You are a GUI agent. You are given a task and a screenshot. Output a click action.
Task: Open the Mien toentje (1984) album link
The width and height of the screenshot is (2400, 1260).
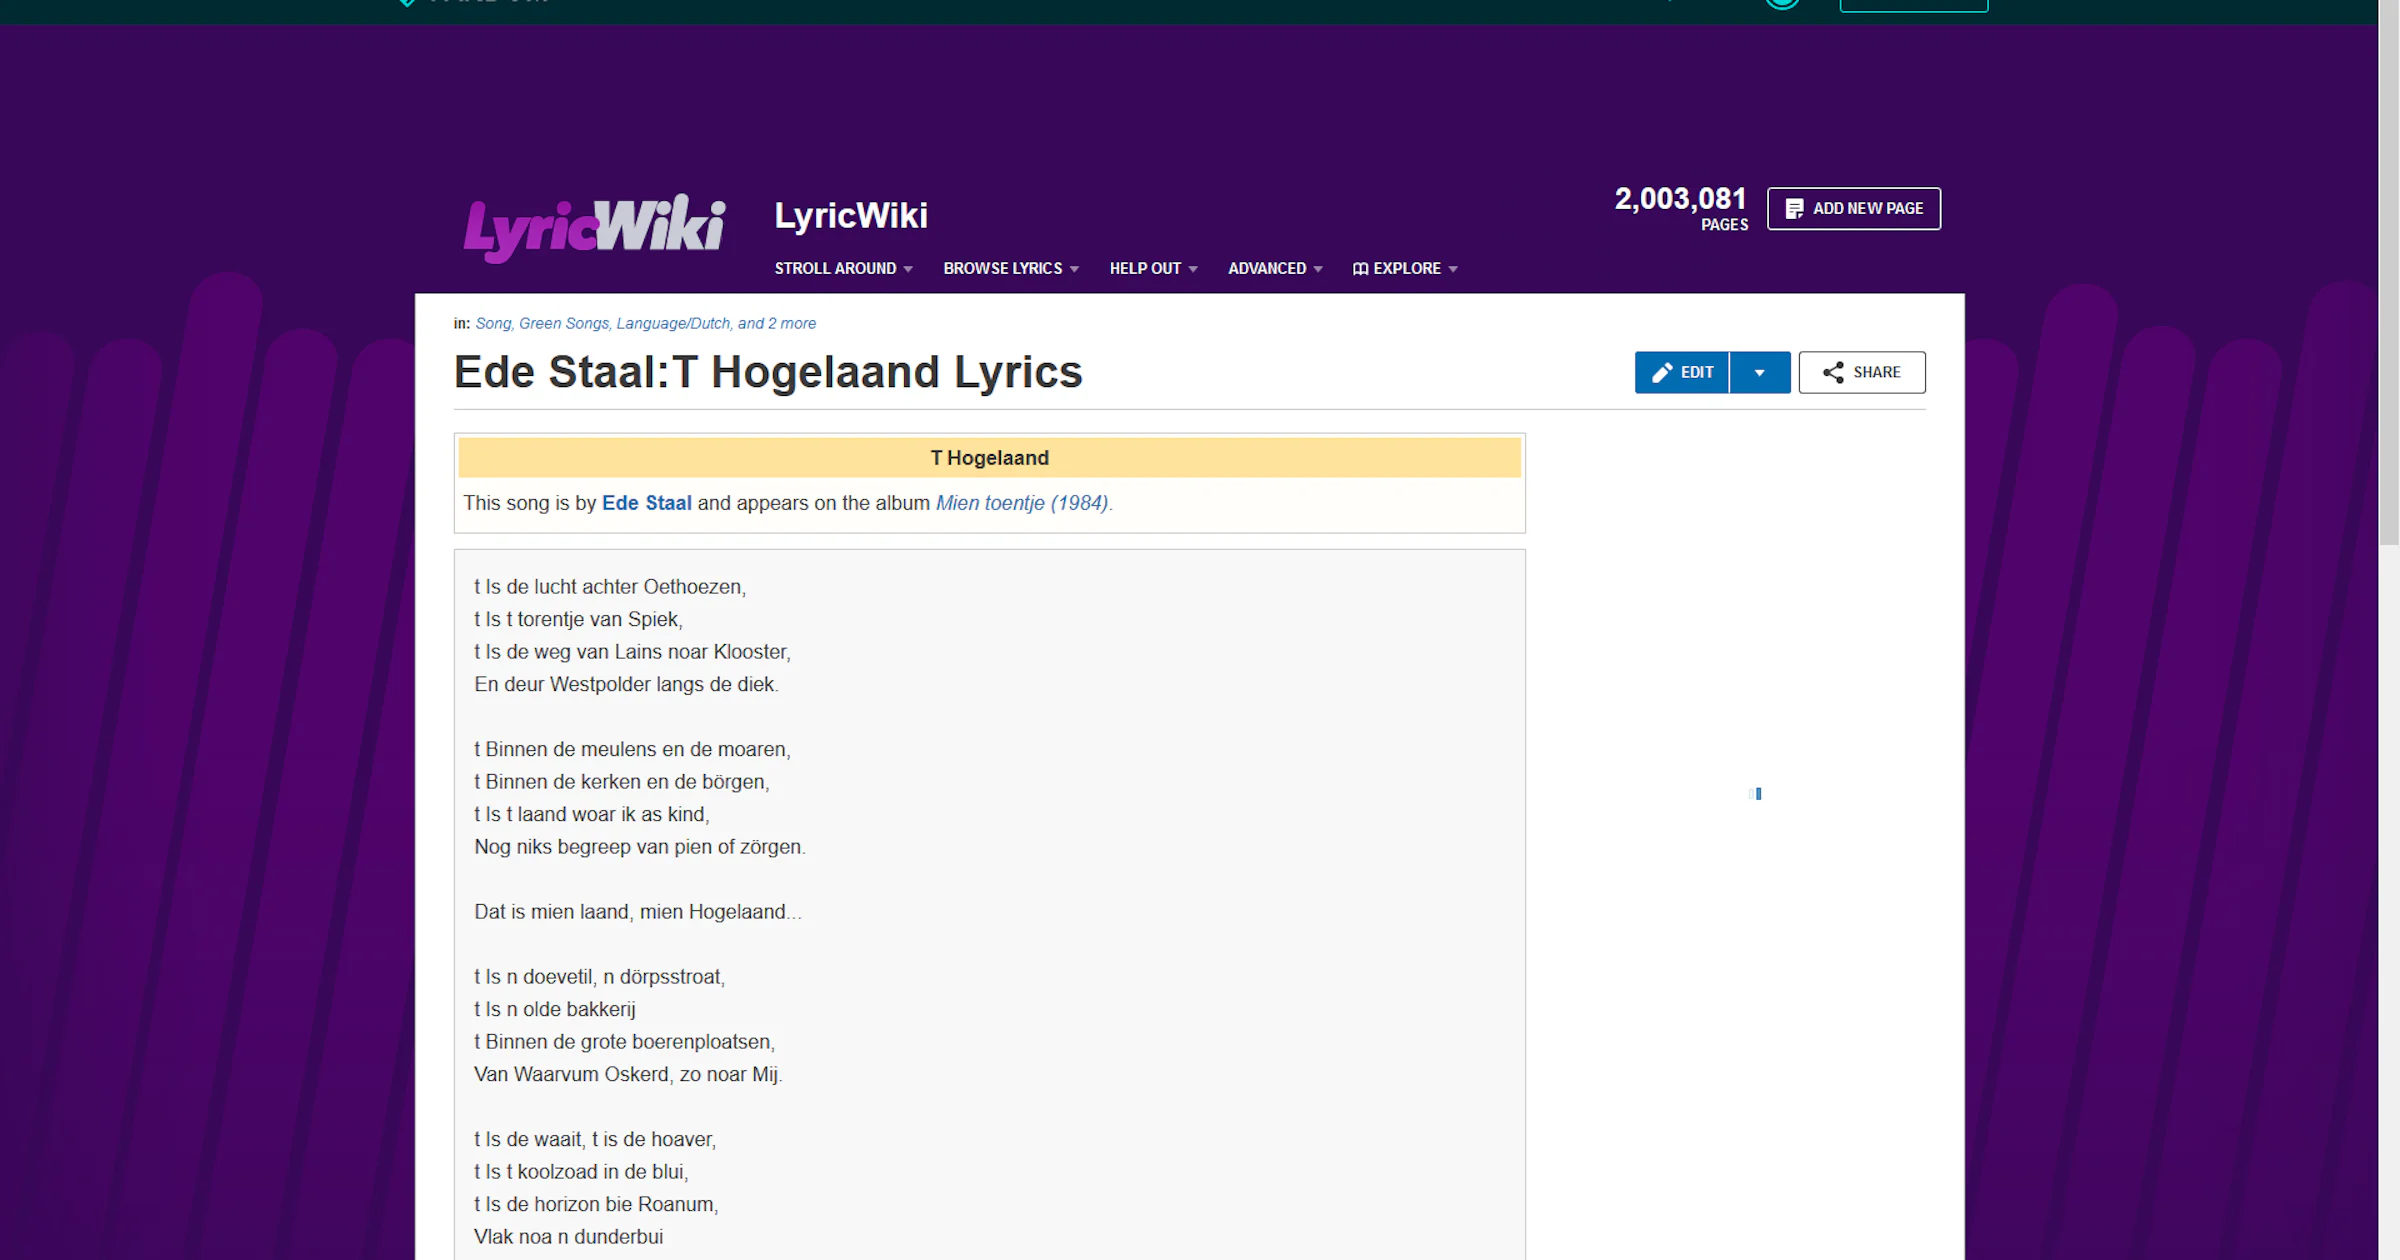click(x=1021, y=503)
